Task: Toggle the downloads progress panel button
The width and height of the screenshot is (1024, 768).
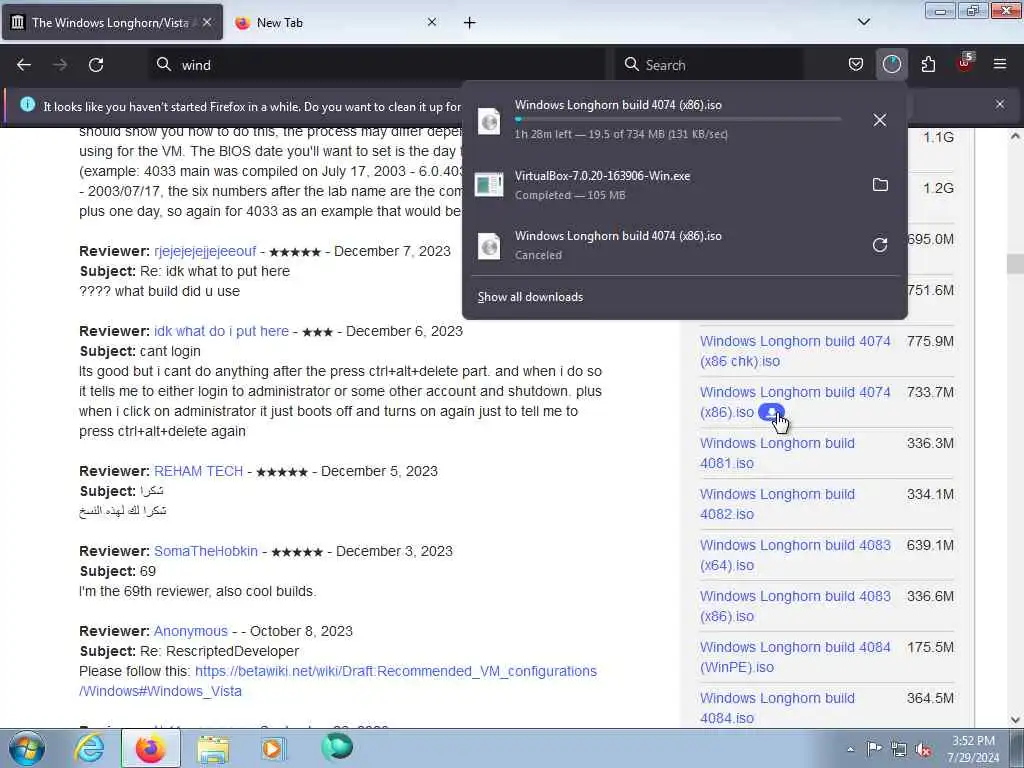Action: click(891, 64)
